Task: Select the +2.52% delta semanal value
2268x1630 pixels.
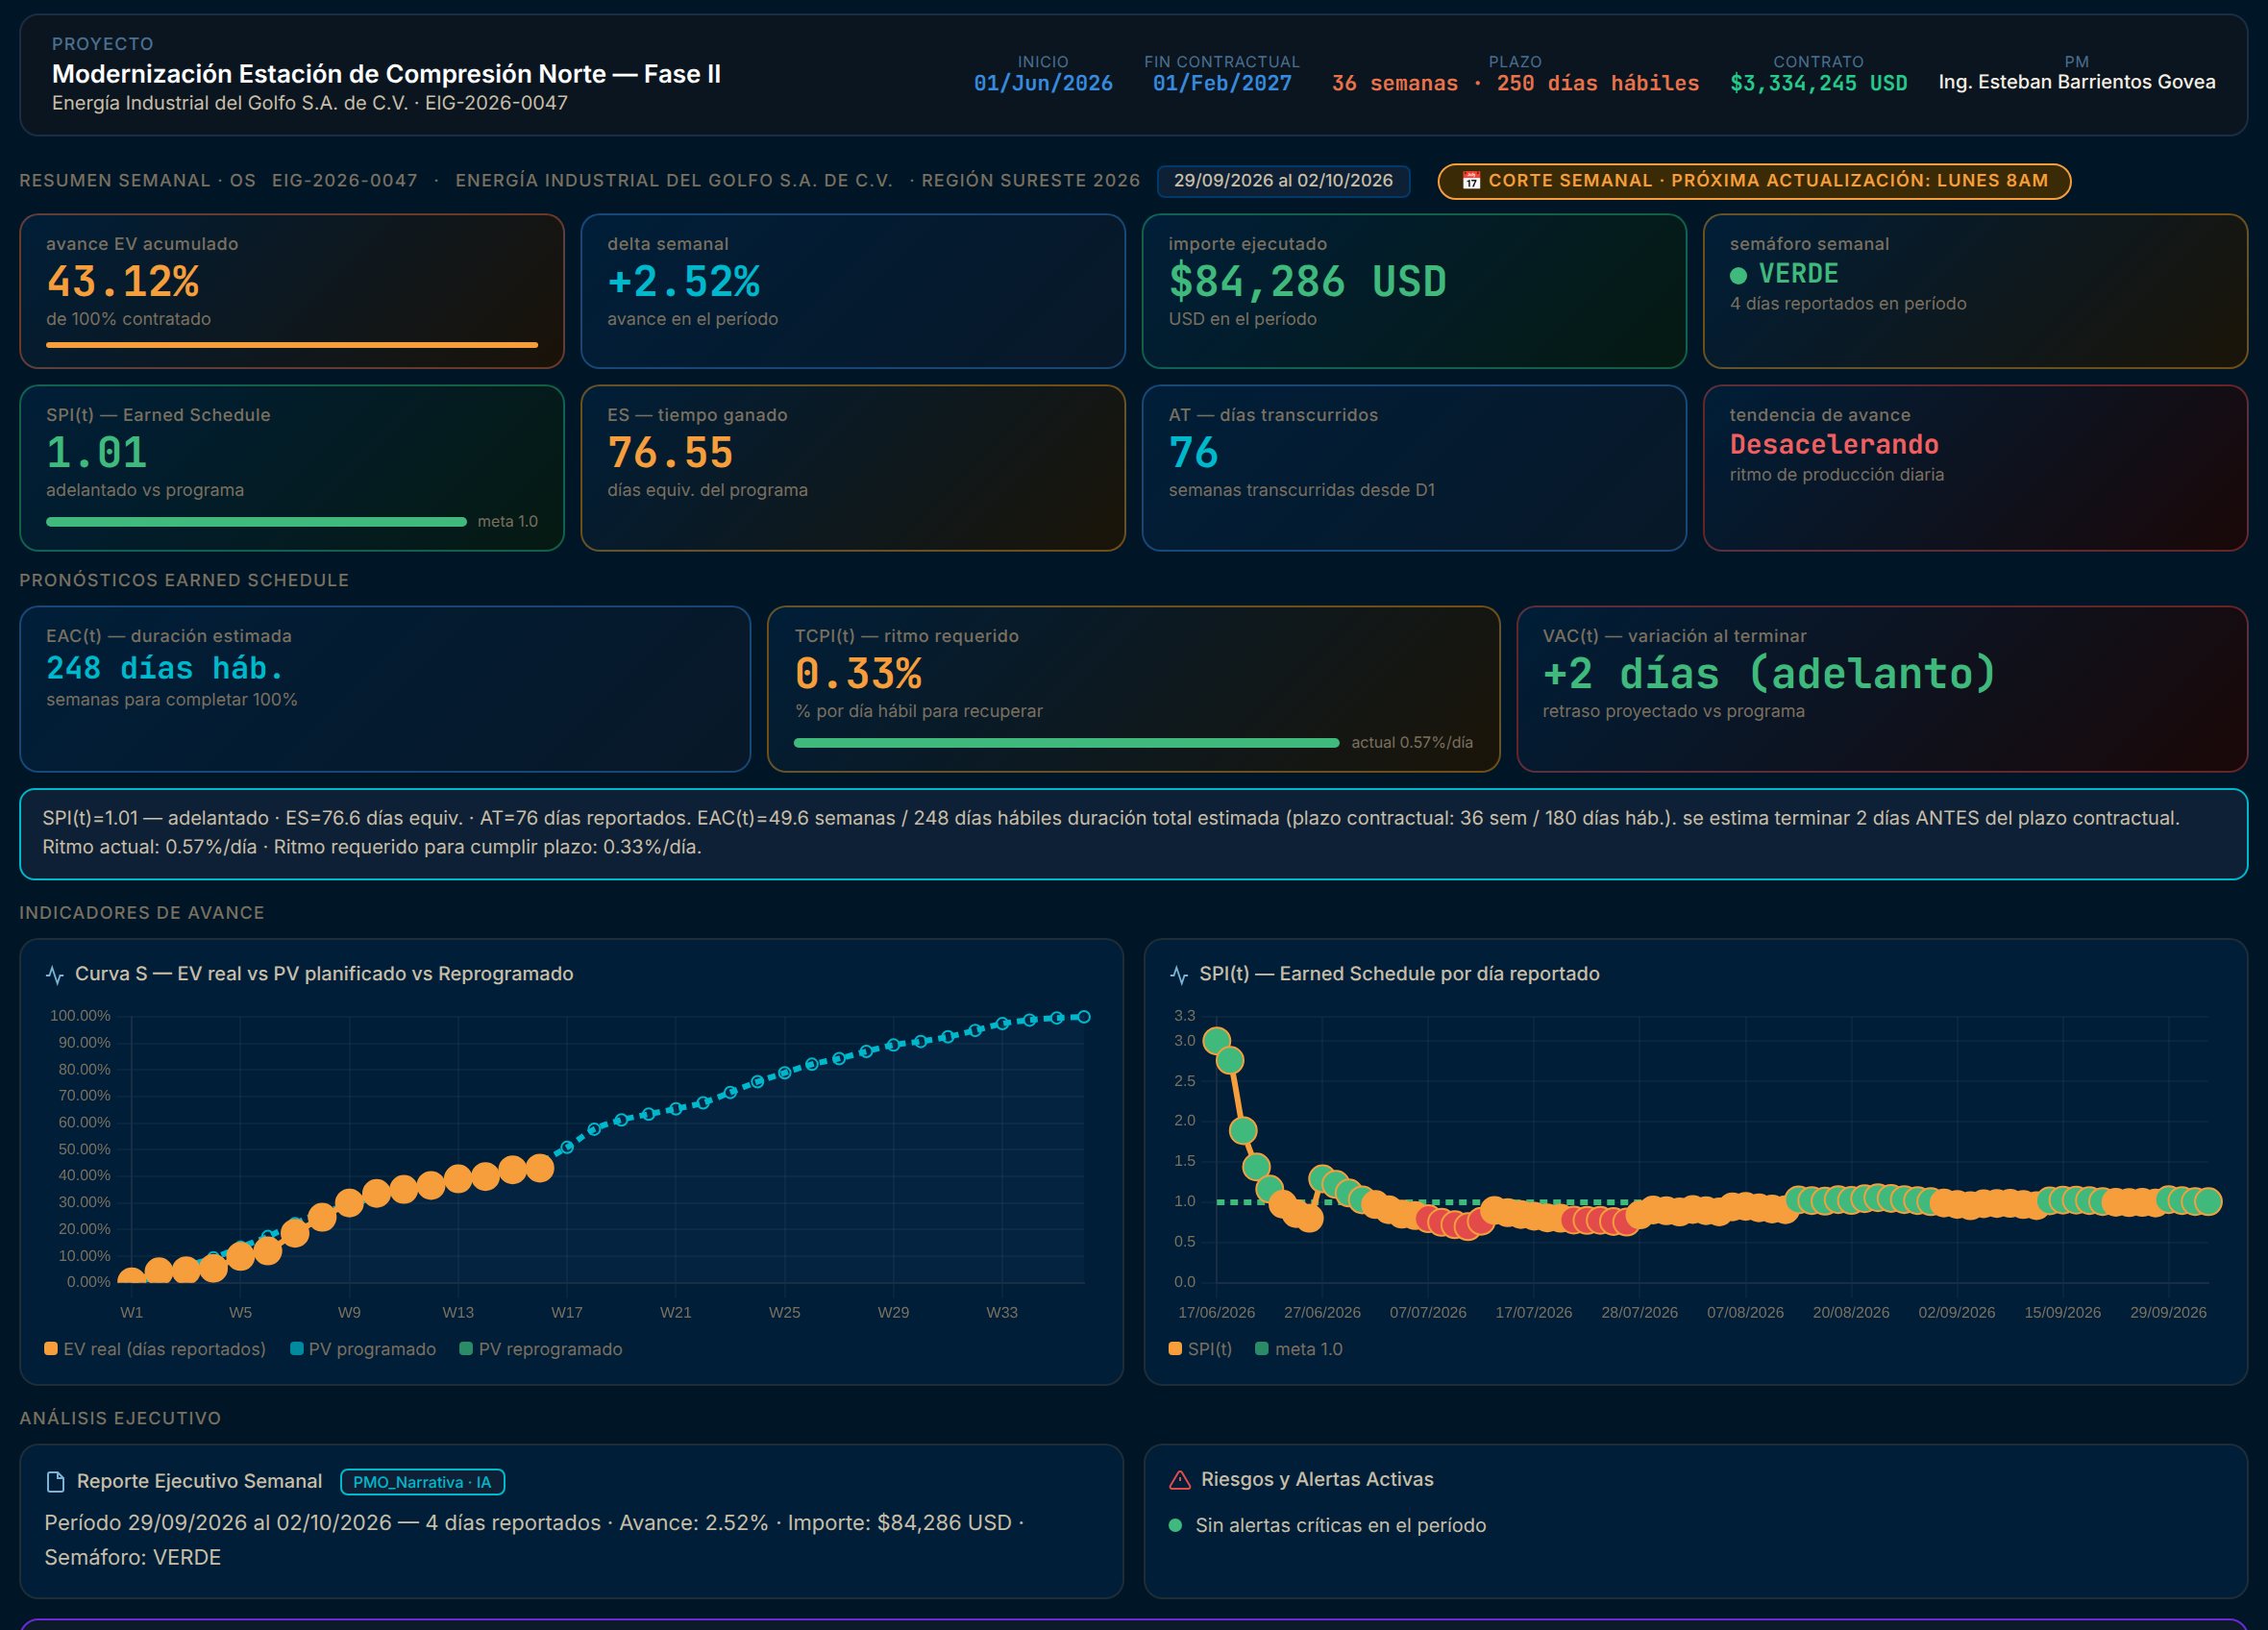Action: click(x=684, y=282)
